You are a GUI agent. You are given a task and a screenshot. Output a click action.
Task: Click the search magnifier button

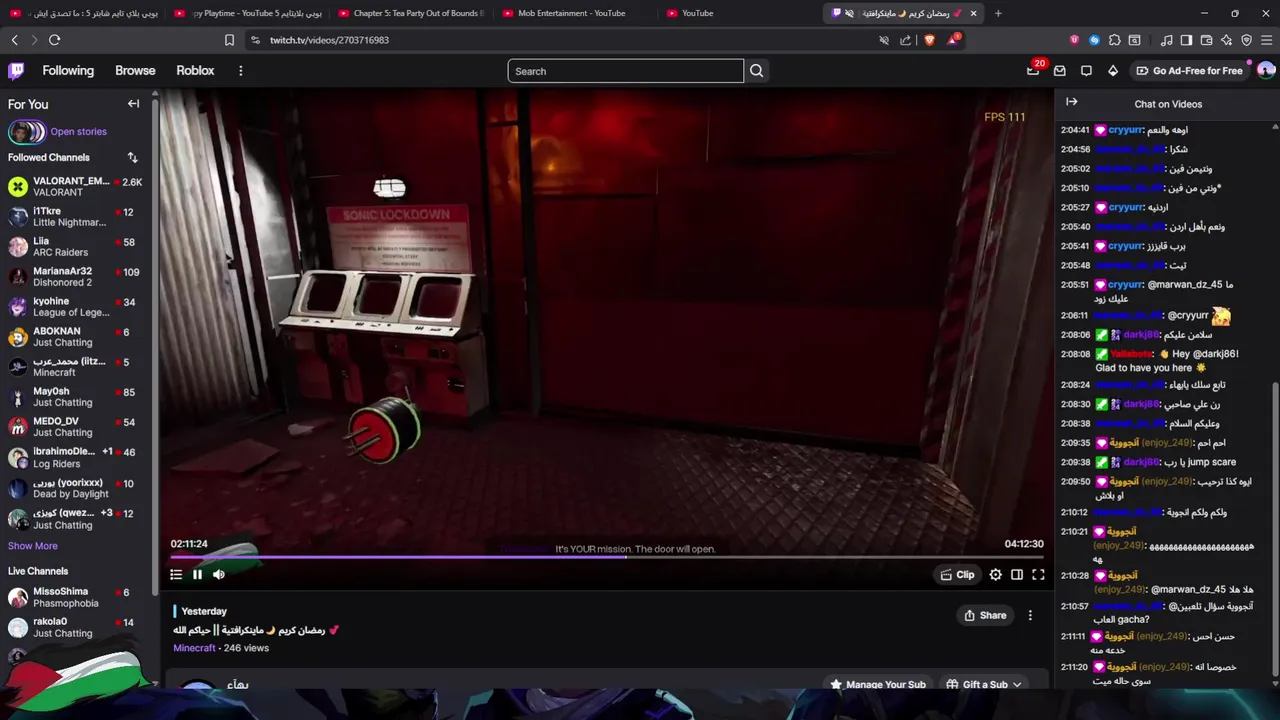pyautogui.click(x=756, y=71)
